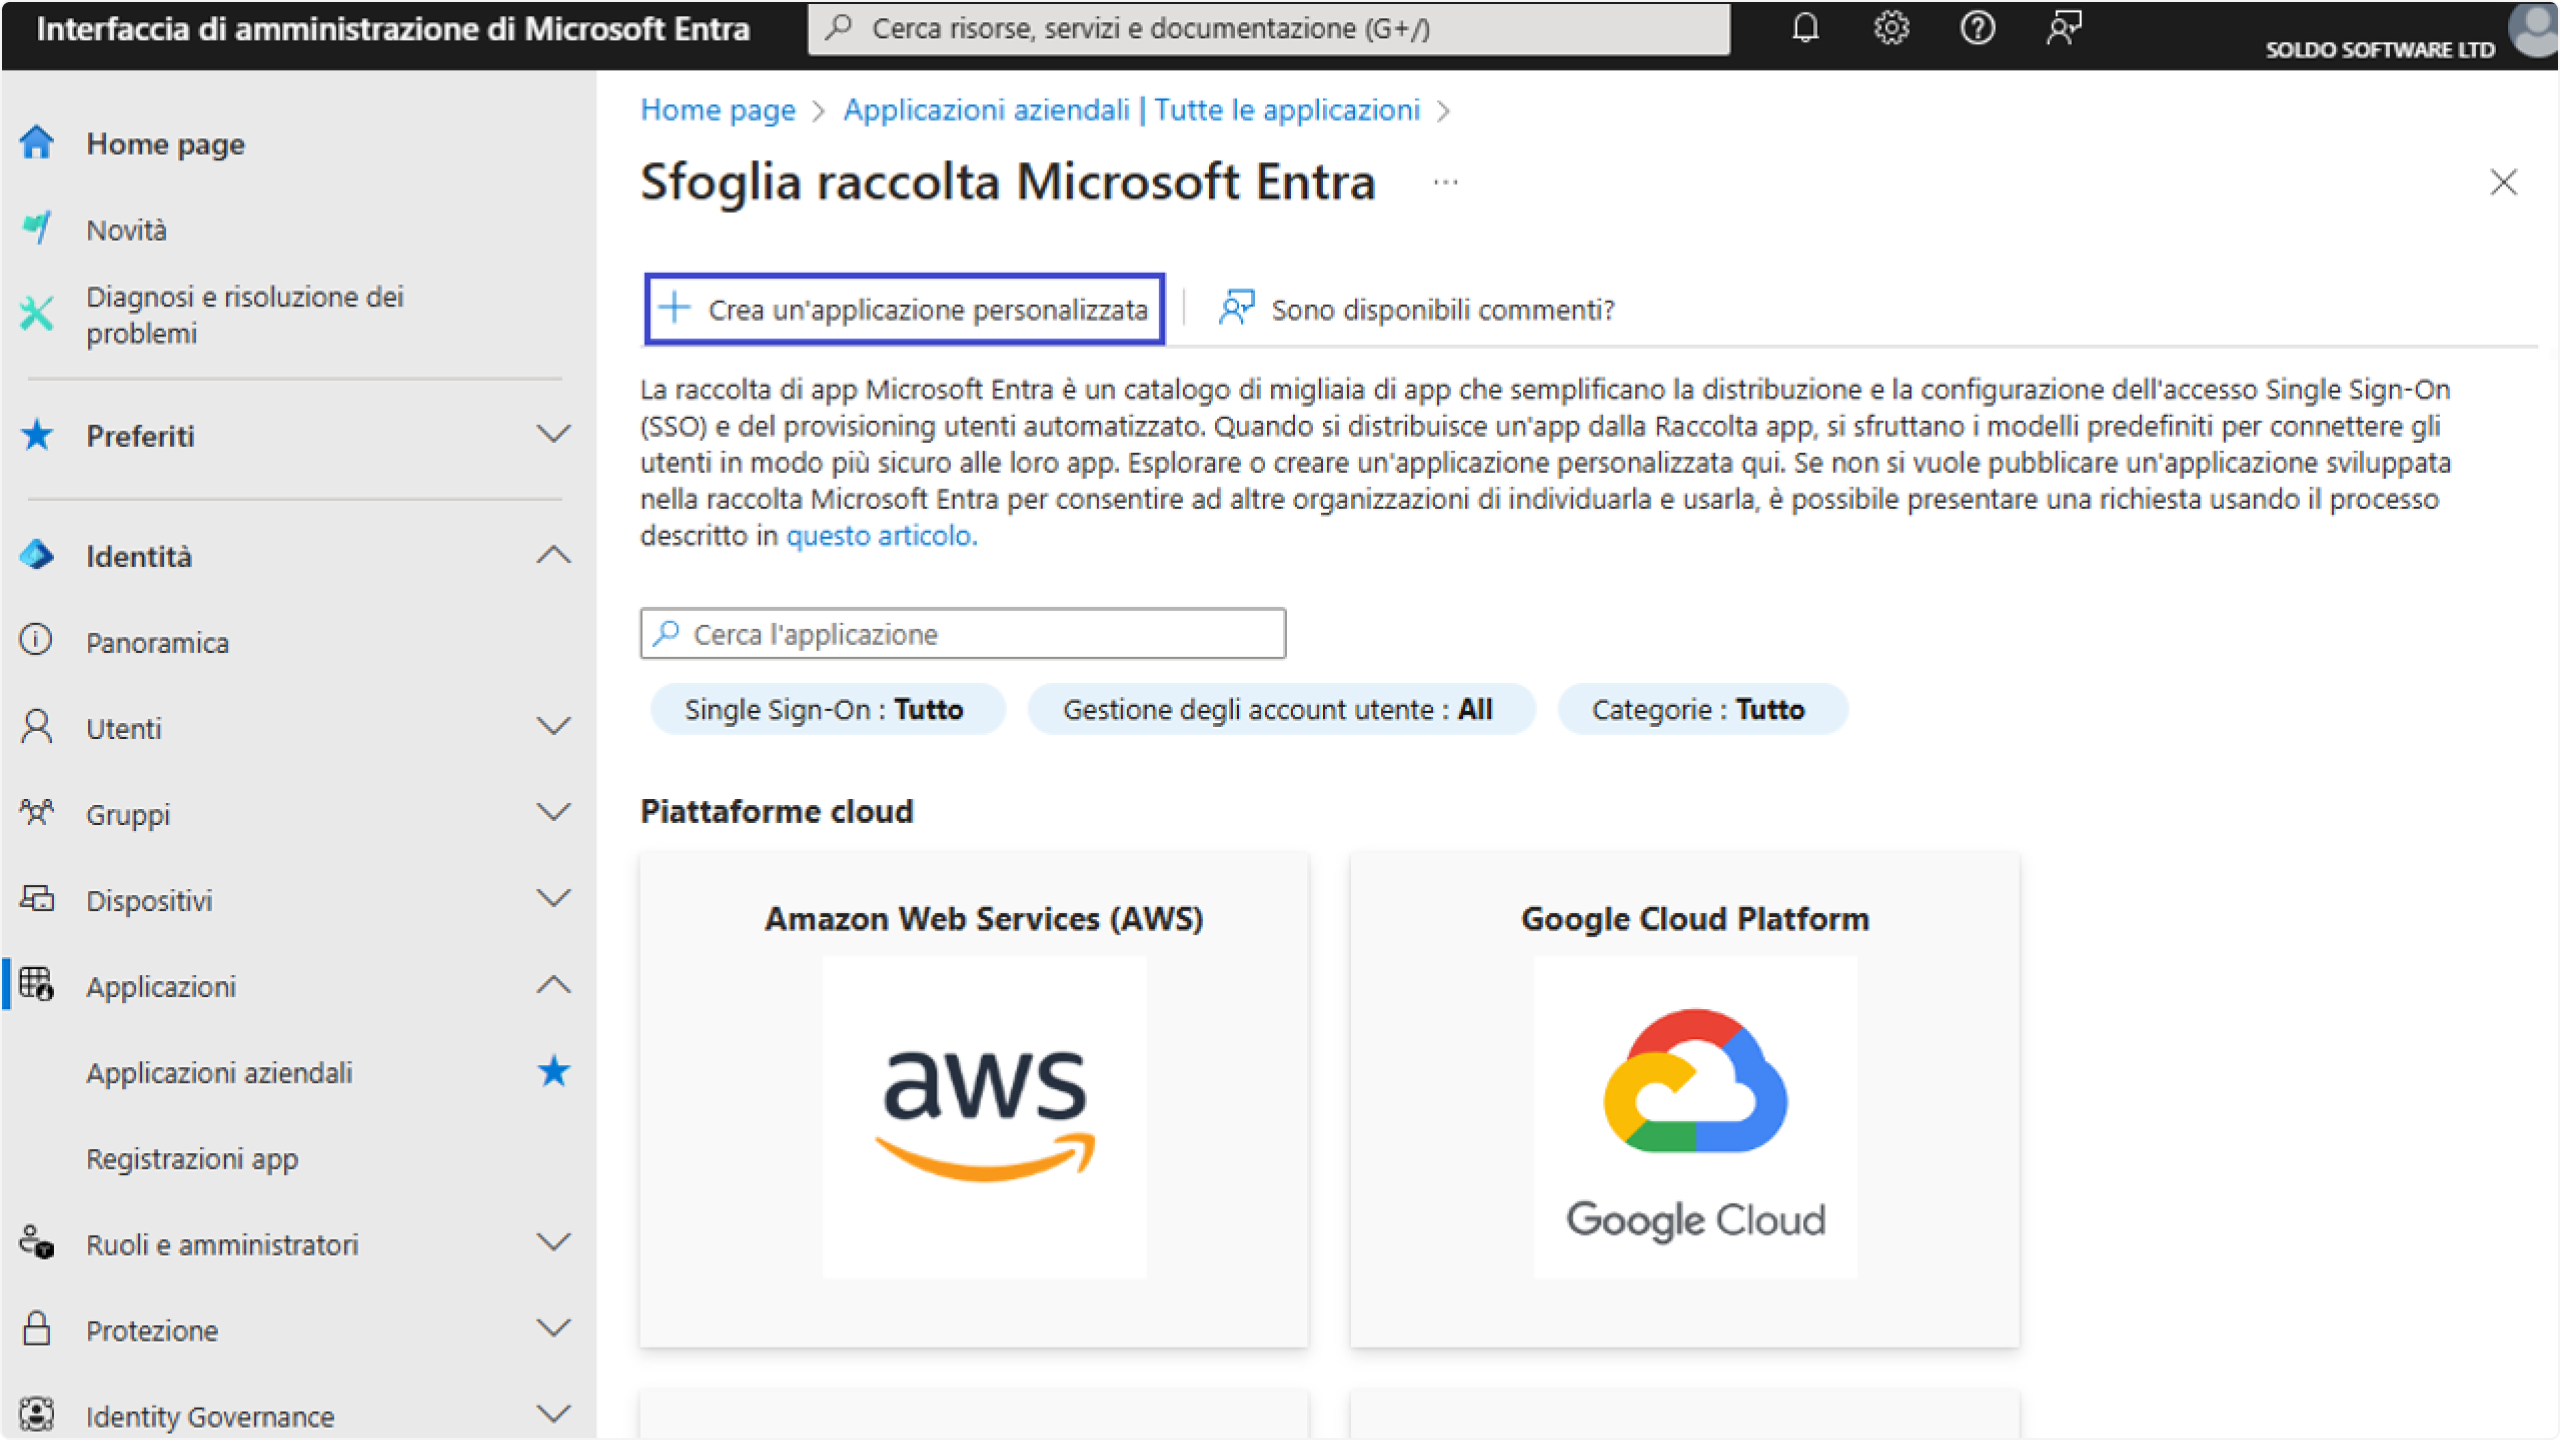
Task: Expand the Dispositivi chevron
Action: [x=553, y=899]
